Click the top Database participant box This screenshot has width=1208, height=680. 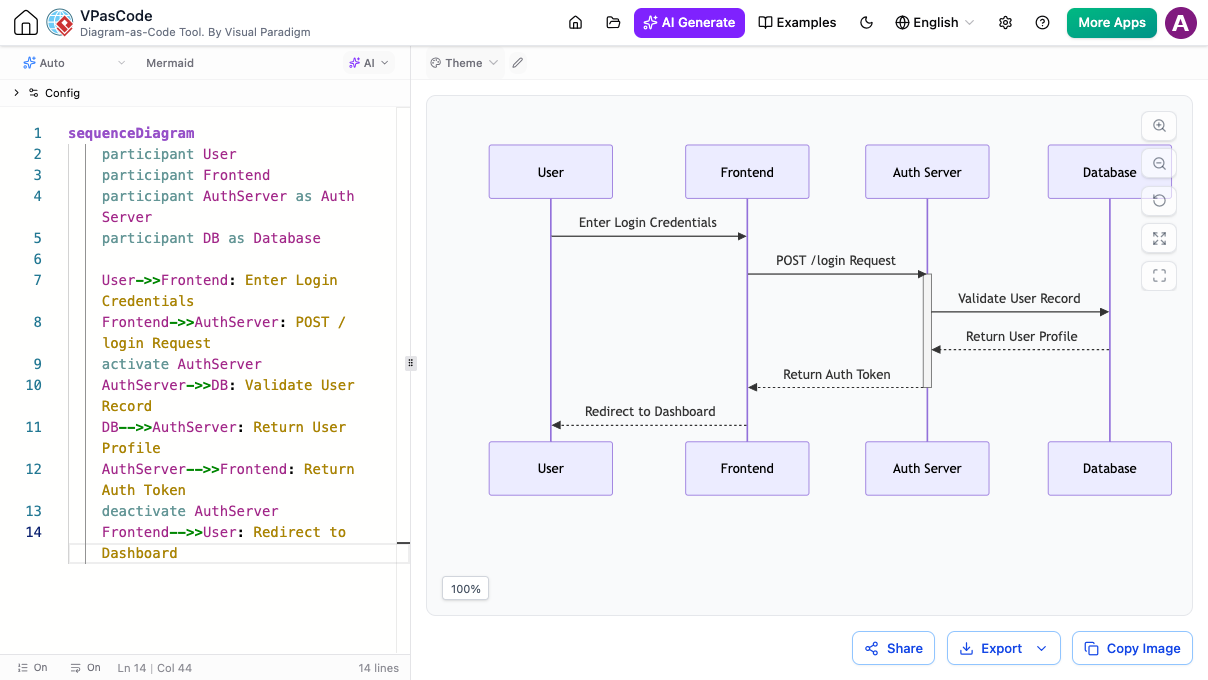(1109, 172)
